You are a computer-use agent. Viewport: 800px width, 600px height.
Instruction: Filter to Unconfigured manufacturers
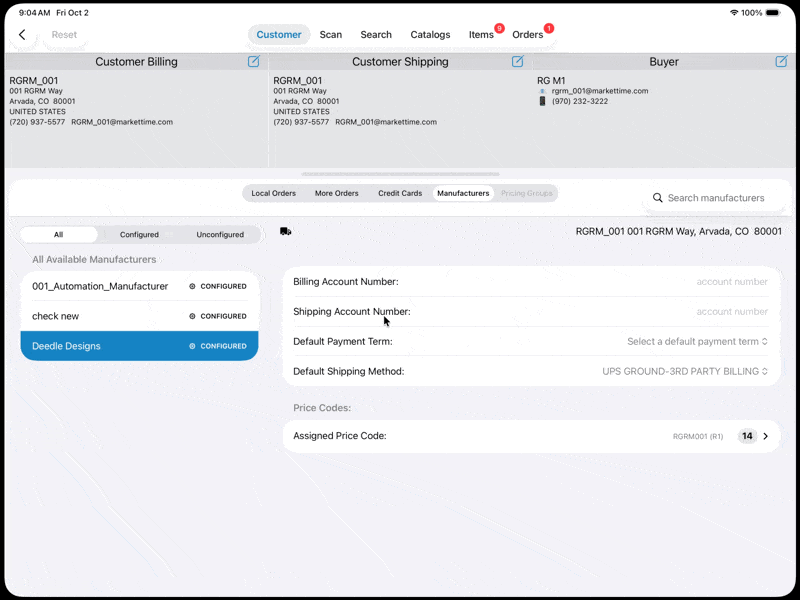pyautogui.click(x=220, y=235)
